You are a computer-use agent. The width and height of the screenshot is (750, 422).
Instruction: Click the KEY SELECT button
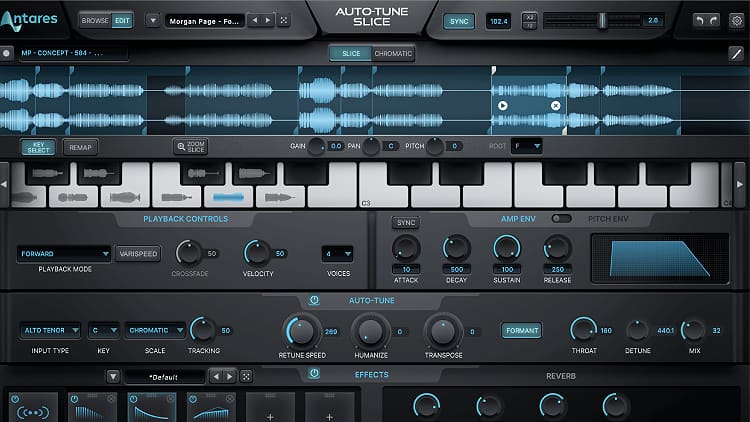[x=38, y=147]
